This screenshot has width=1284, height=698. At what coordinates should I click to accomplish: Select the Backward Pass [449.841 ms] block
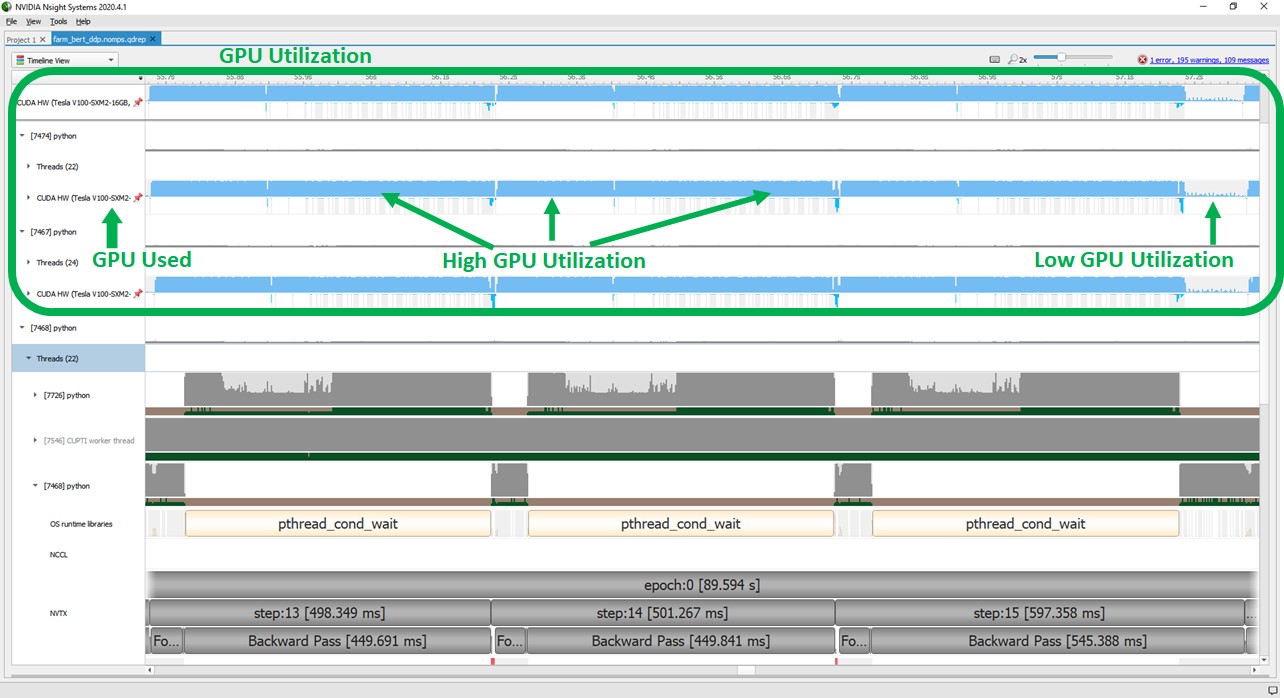click(681, 641)
